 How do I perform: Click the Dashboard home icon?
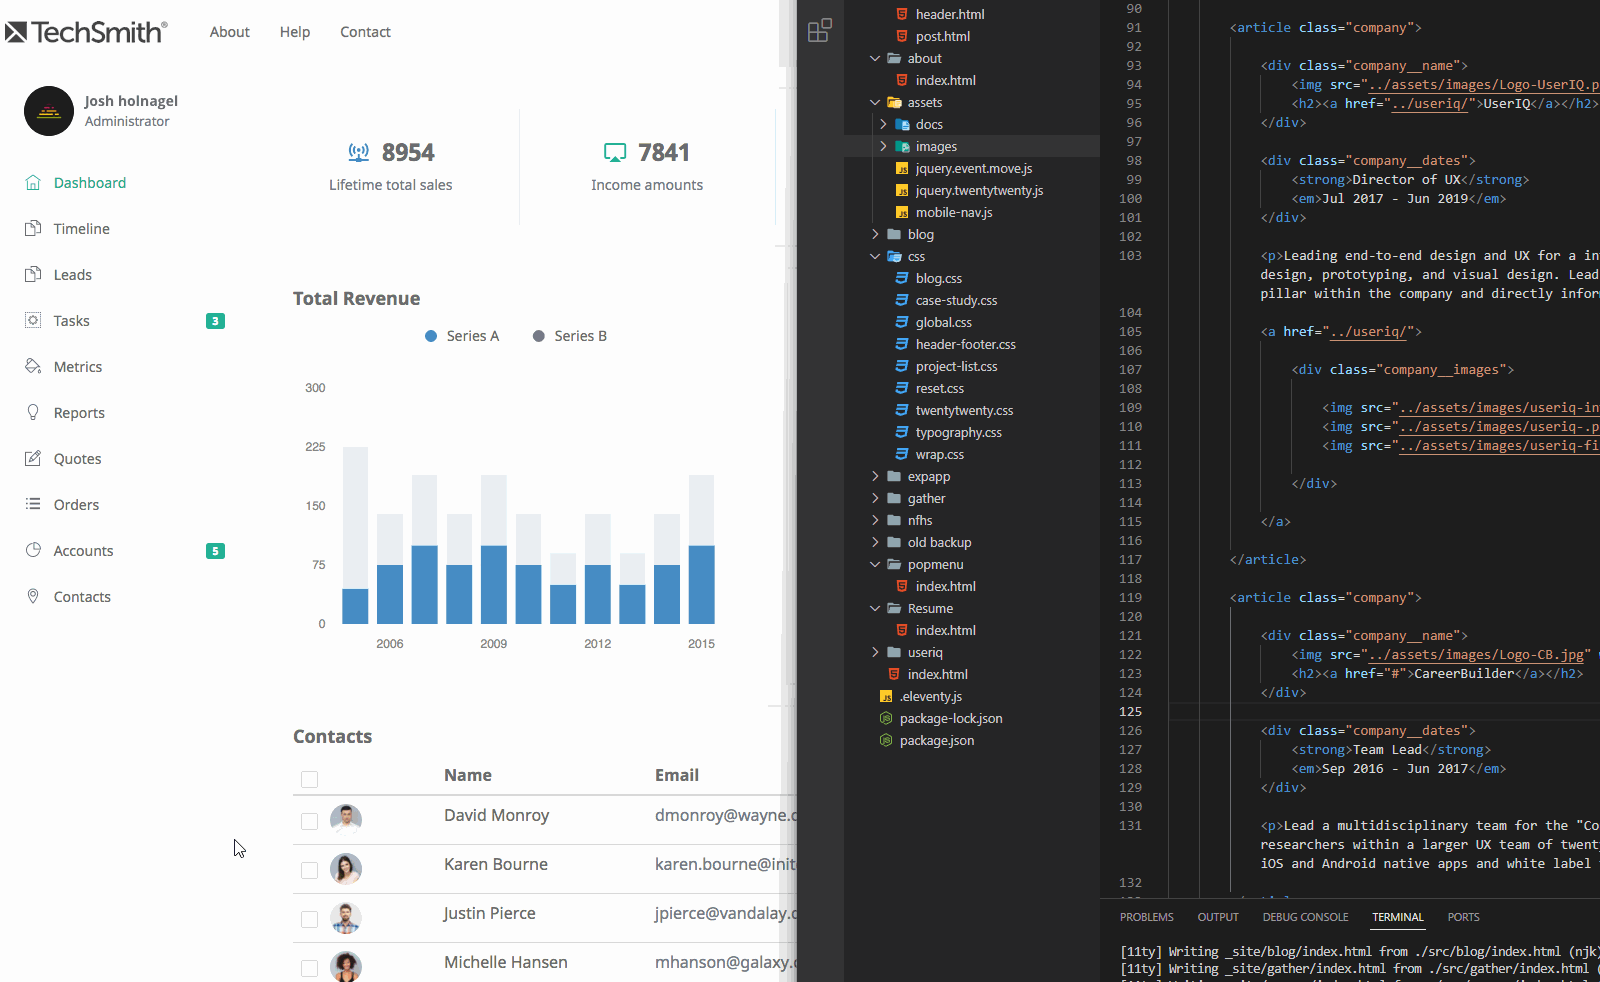33,183
